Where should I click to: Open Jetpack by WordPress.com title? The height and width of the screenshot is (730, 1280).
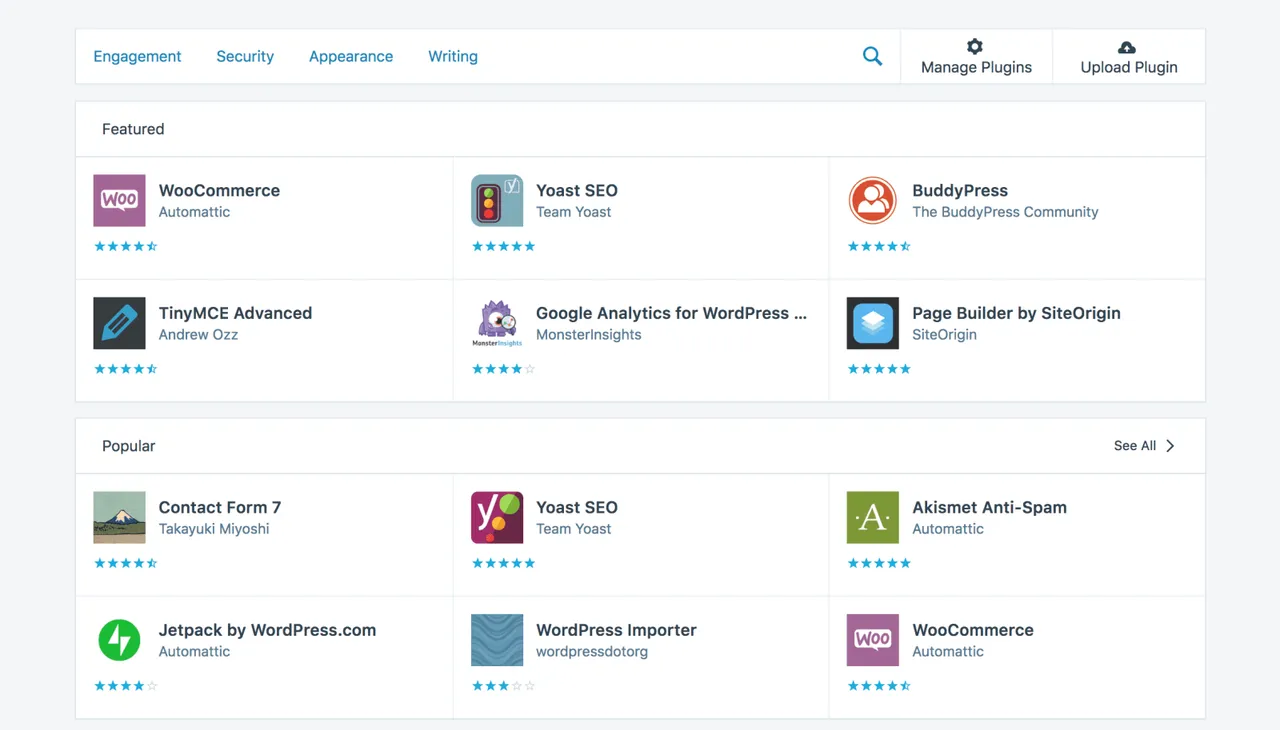pos(267,630)
